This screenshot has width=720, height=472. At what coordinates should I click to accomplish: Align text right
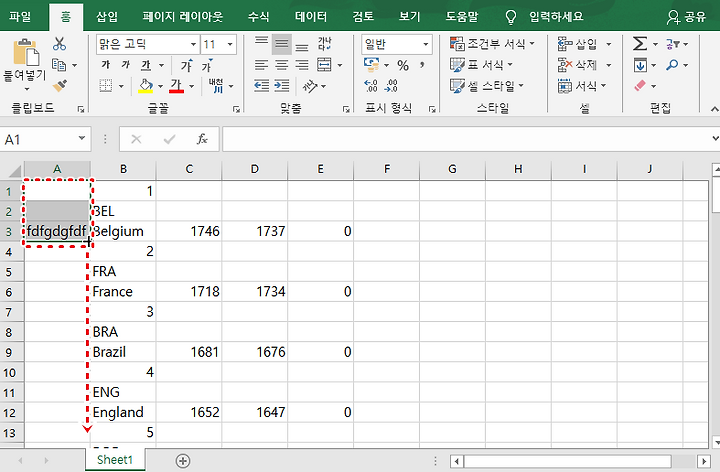(302, 65)
